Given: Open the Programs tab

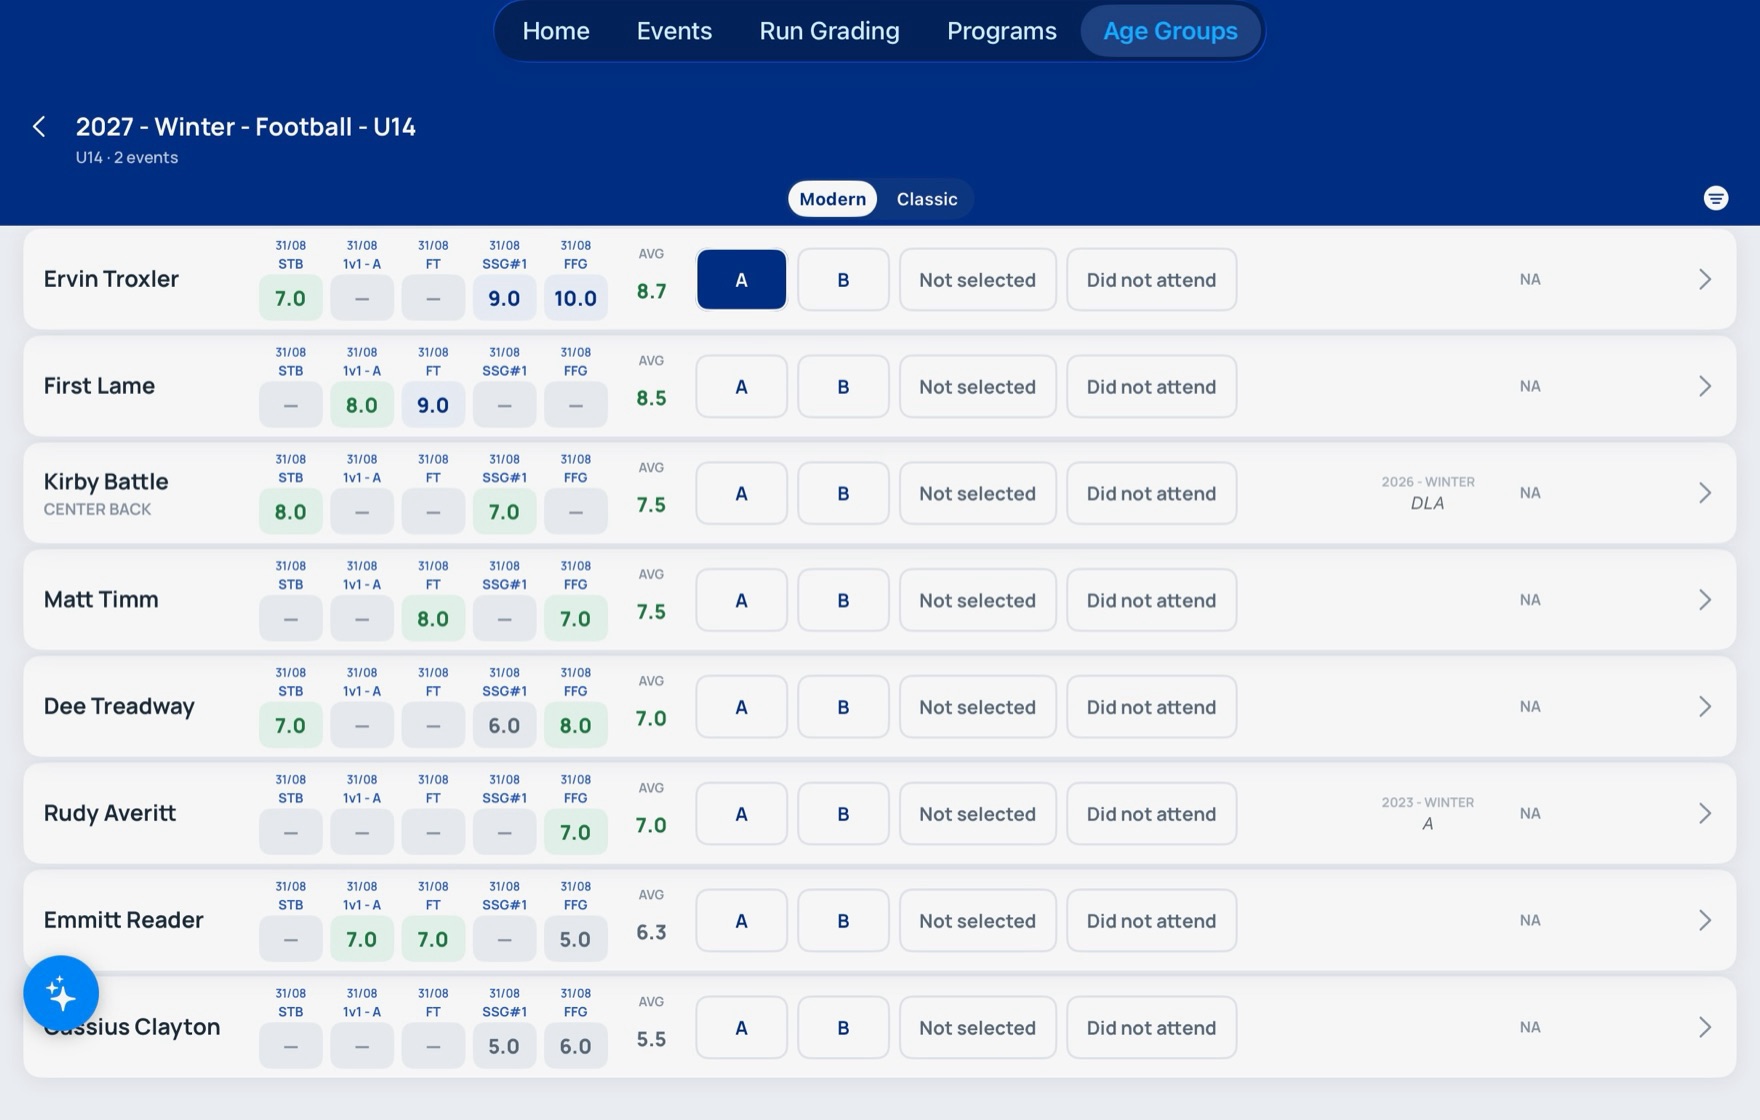Looking at the screenshot, I should coord(1001,31).
